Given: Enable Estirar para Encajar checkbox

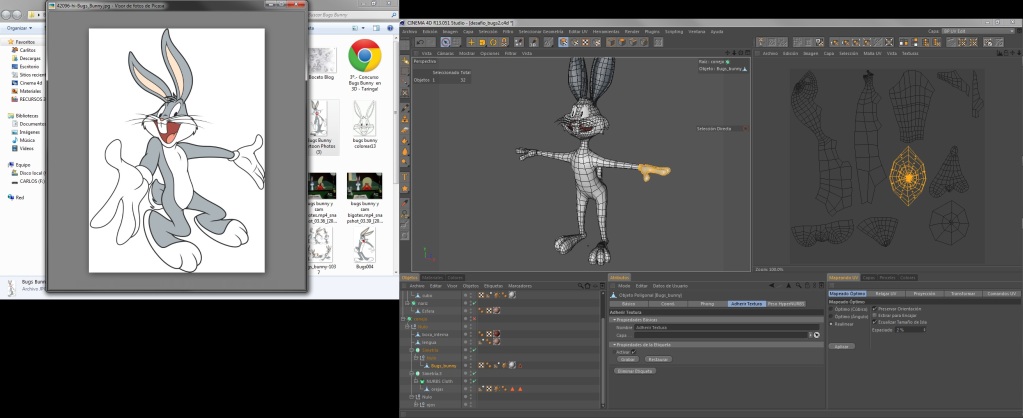Looking at the screenshot, I should 874,315.
